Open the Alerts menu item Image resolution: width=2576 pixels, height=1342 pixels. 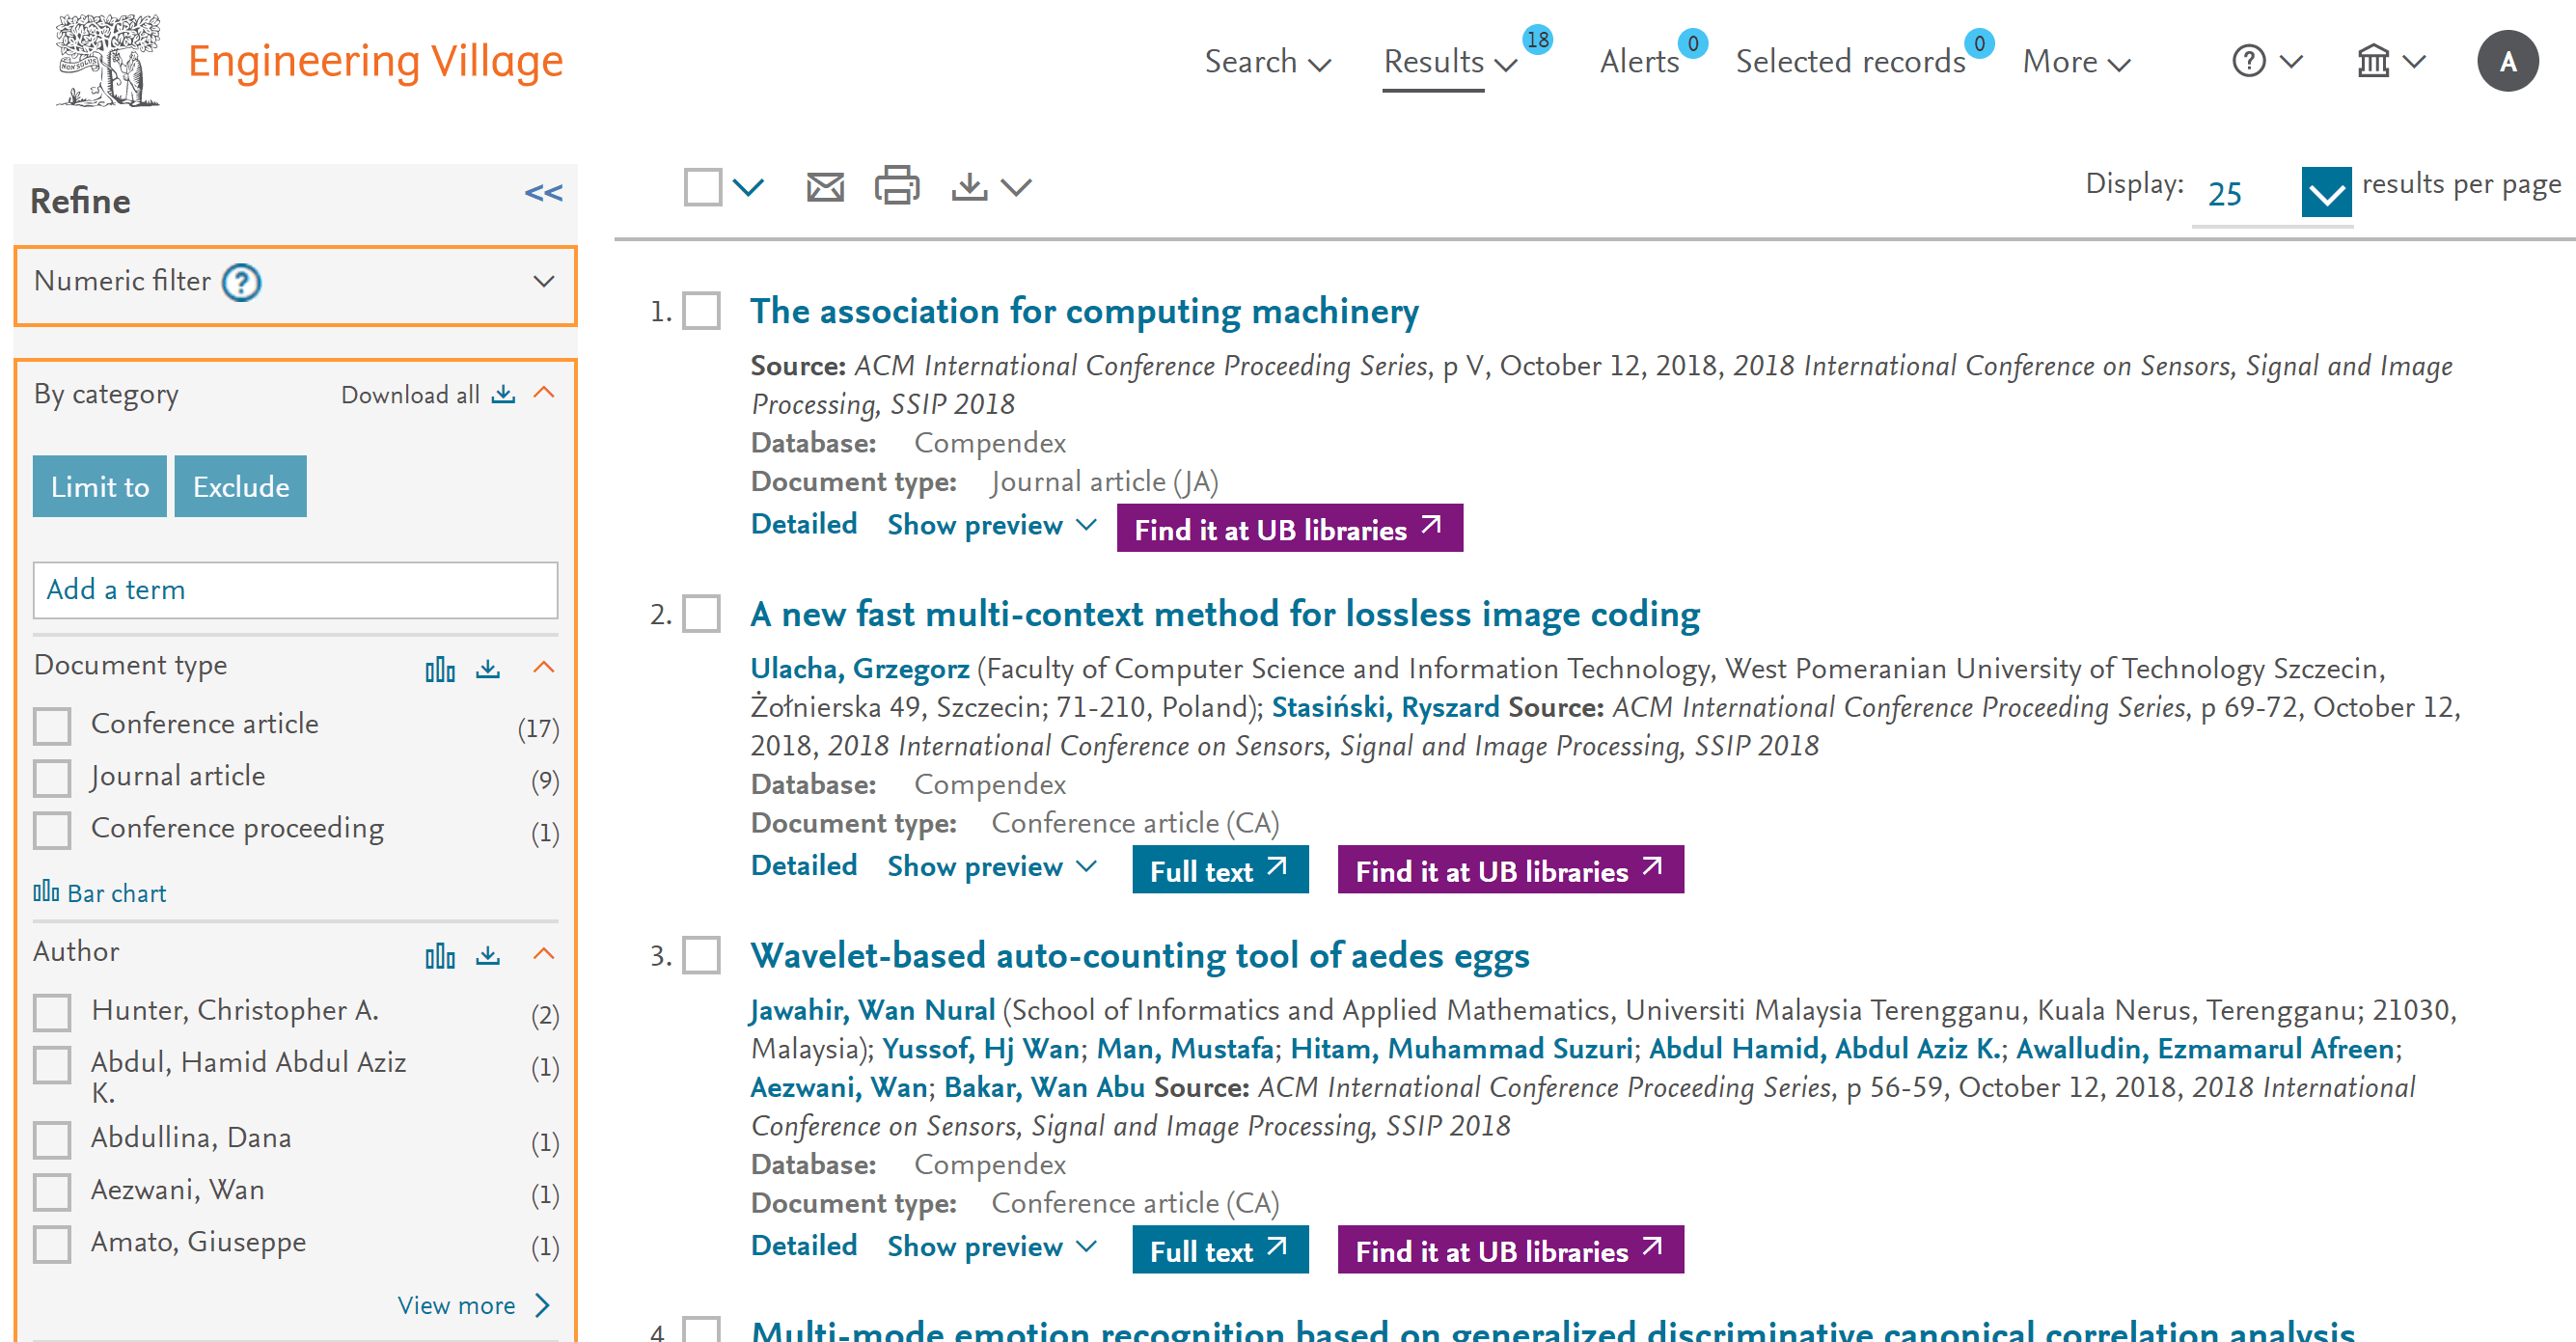tap(1639, 62)
